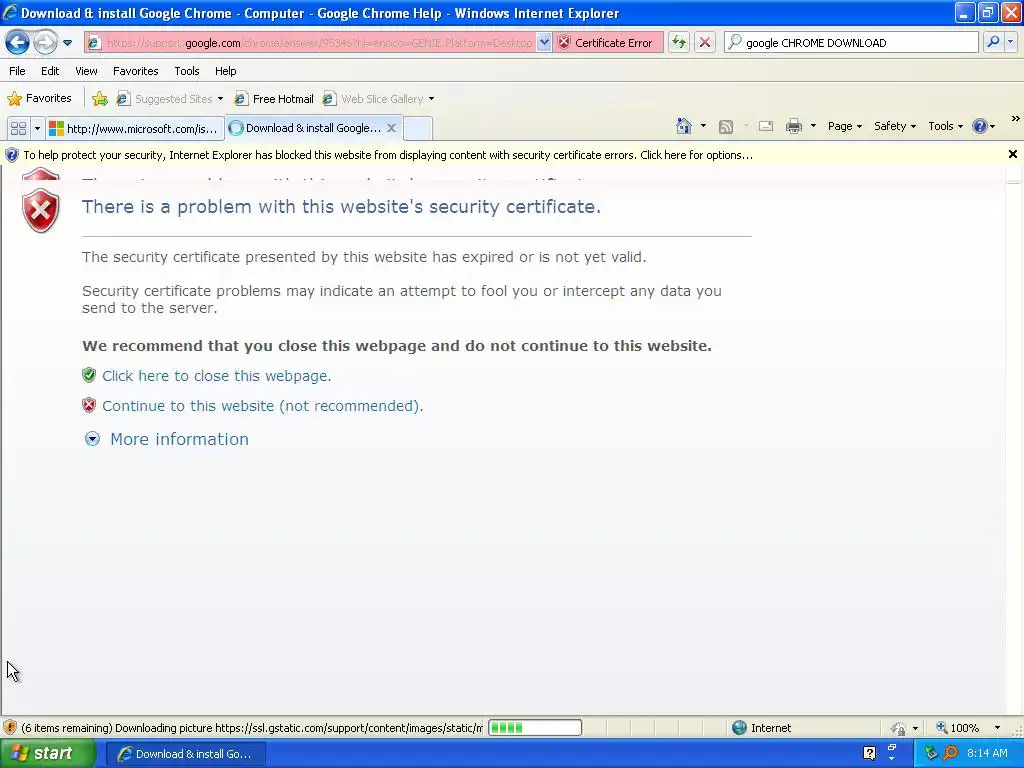Click the Refresh page icon

coord(679,43)
